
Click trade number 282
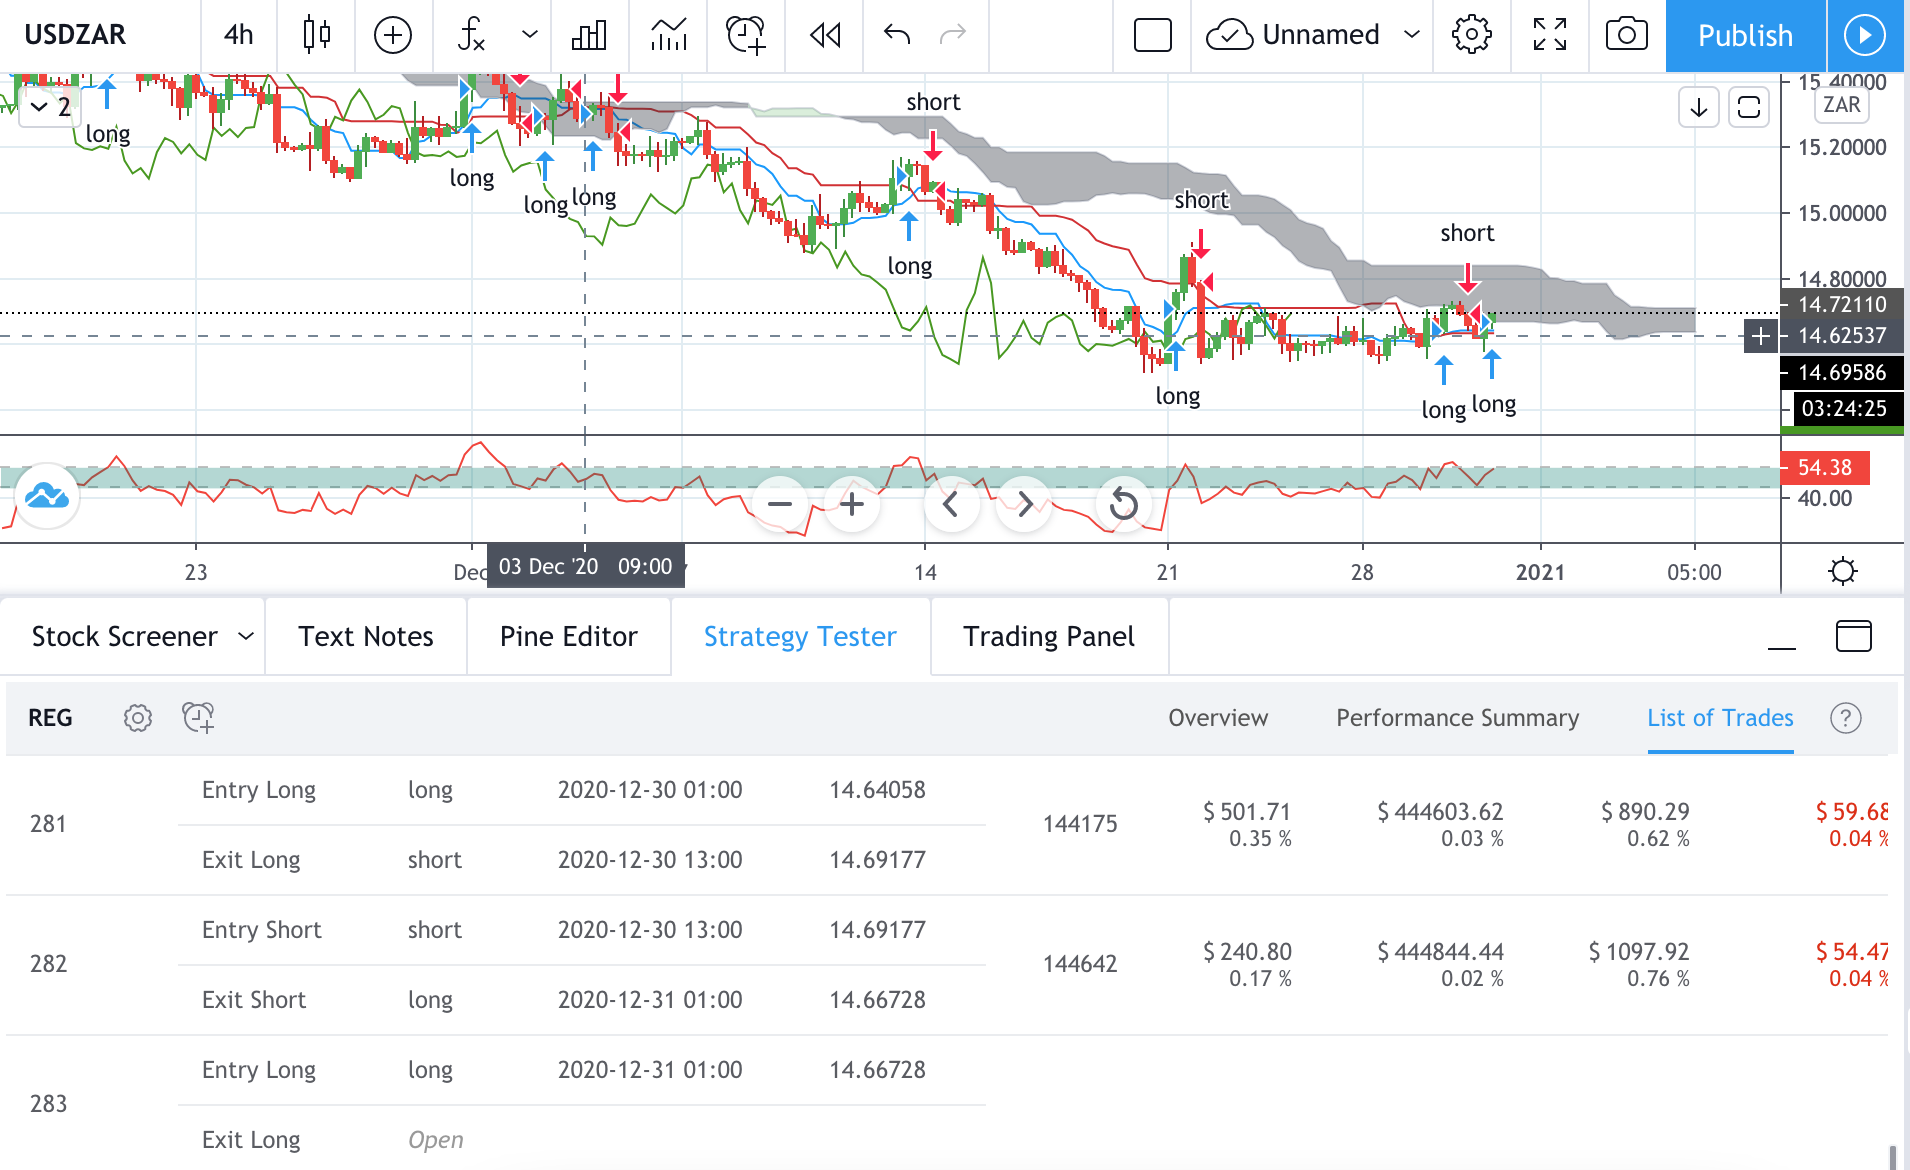(48, 964)
